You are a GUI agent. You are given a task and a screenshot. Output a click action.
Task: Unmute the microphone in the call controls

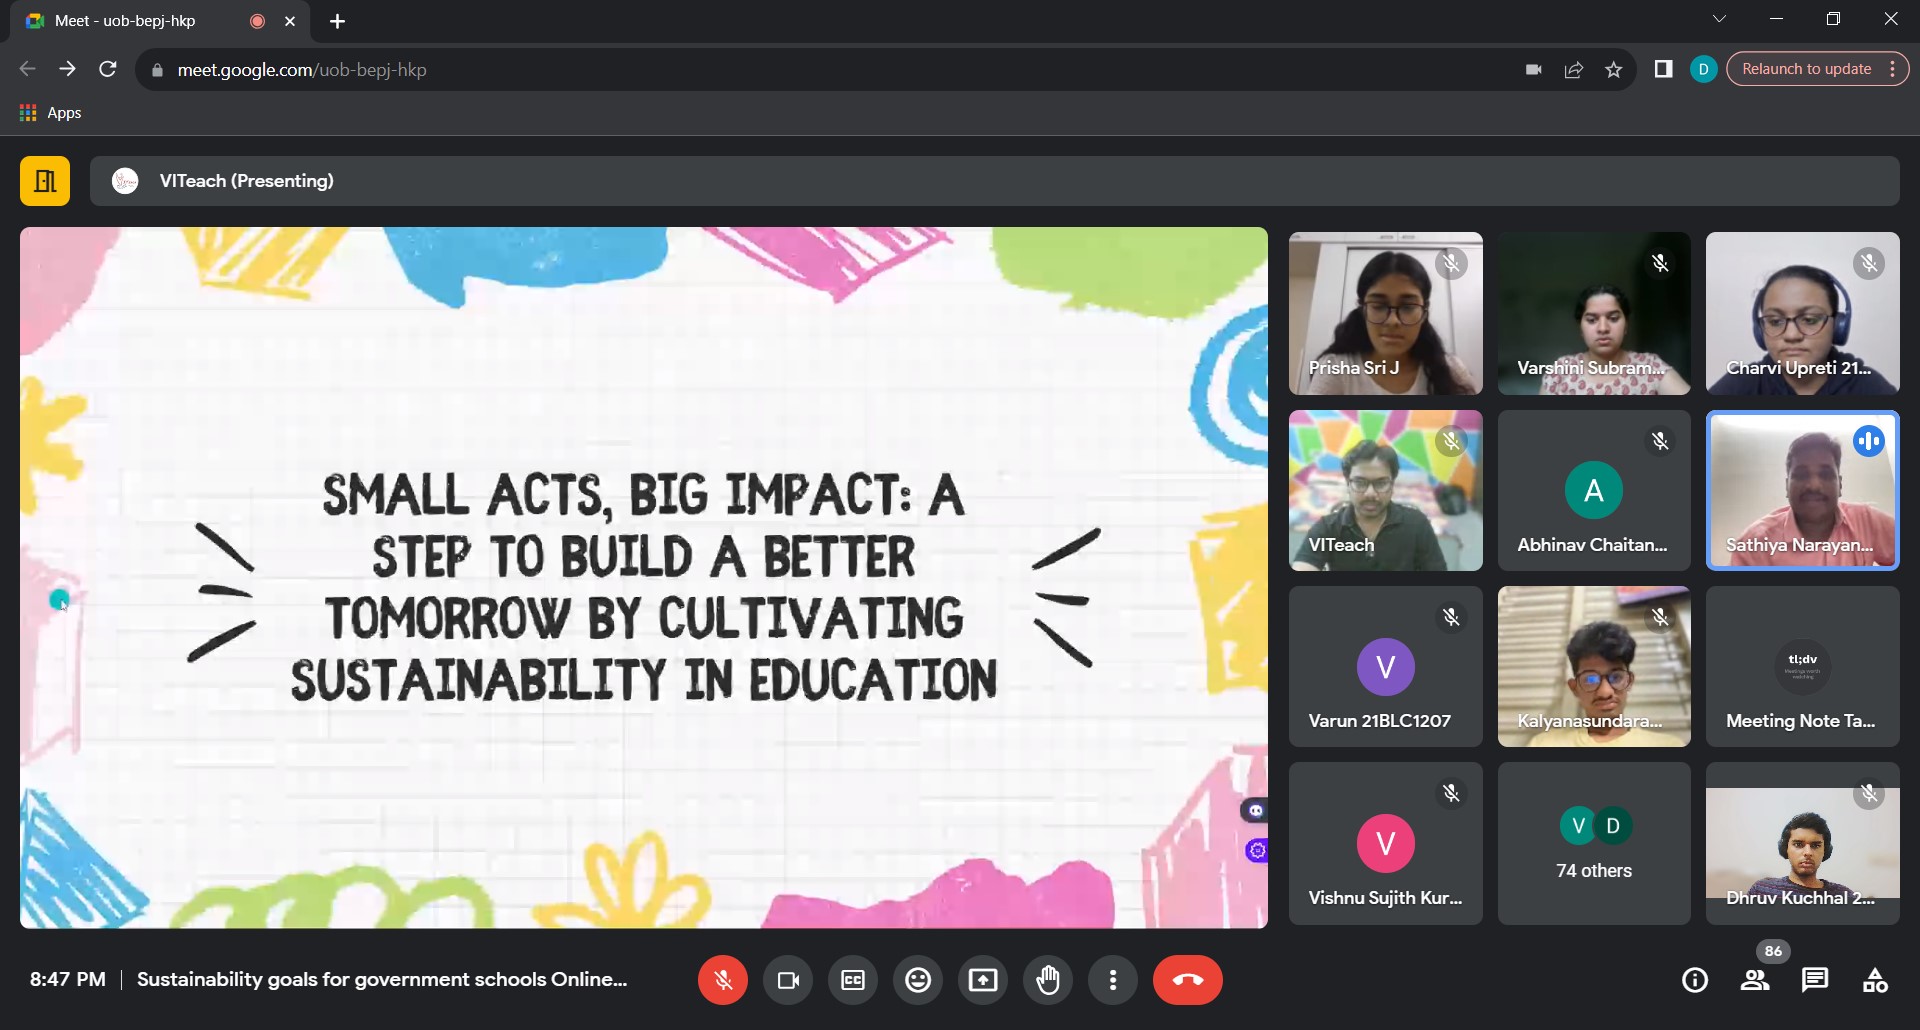click(722, 980)
